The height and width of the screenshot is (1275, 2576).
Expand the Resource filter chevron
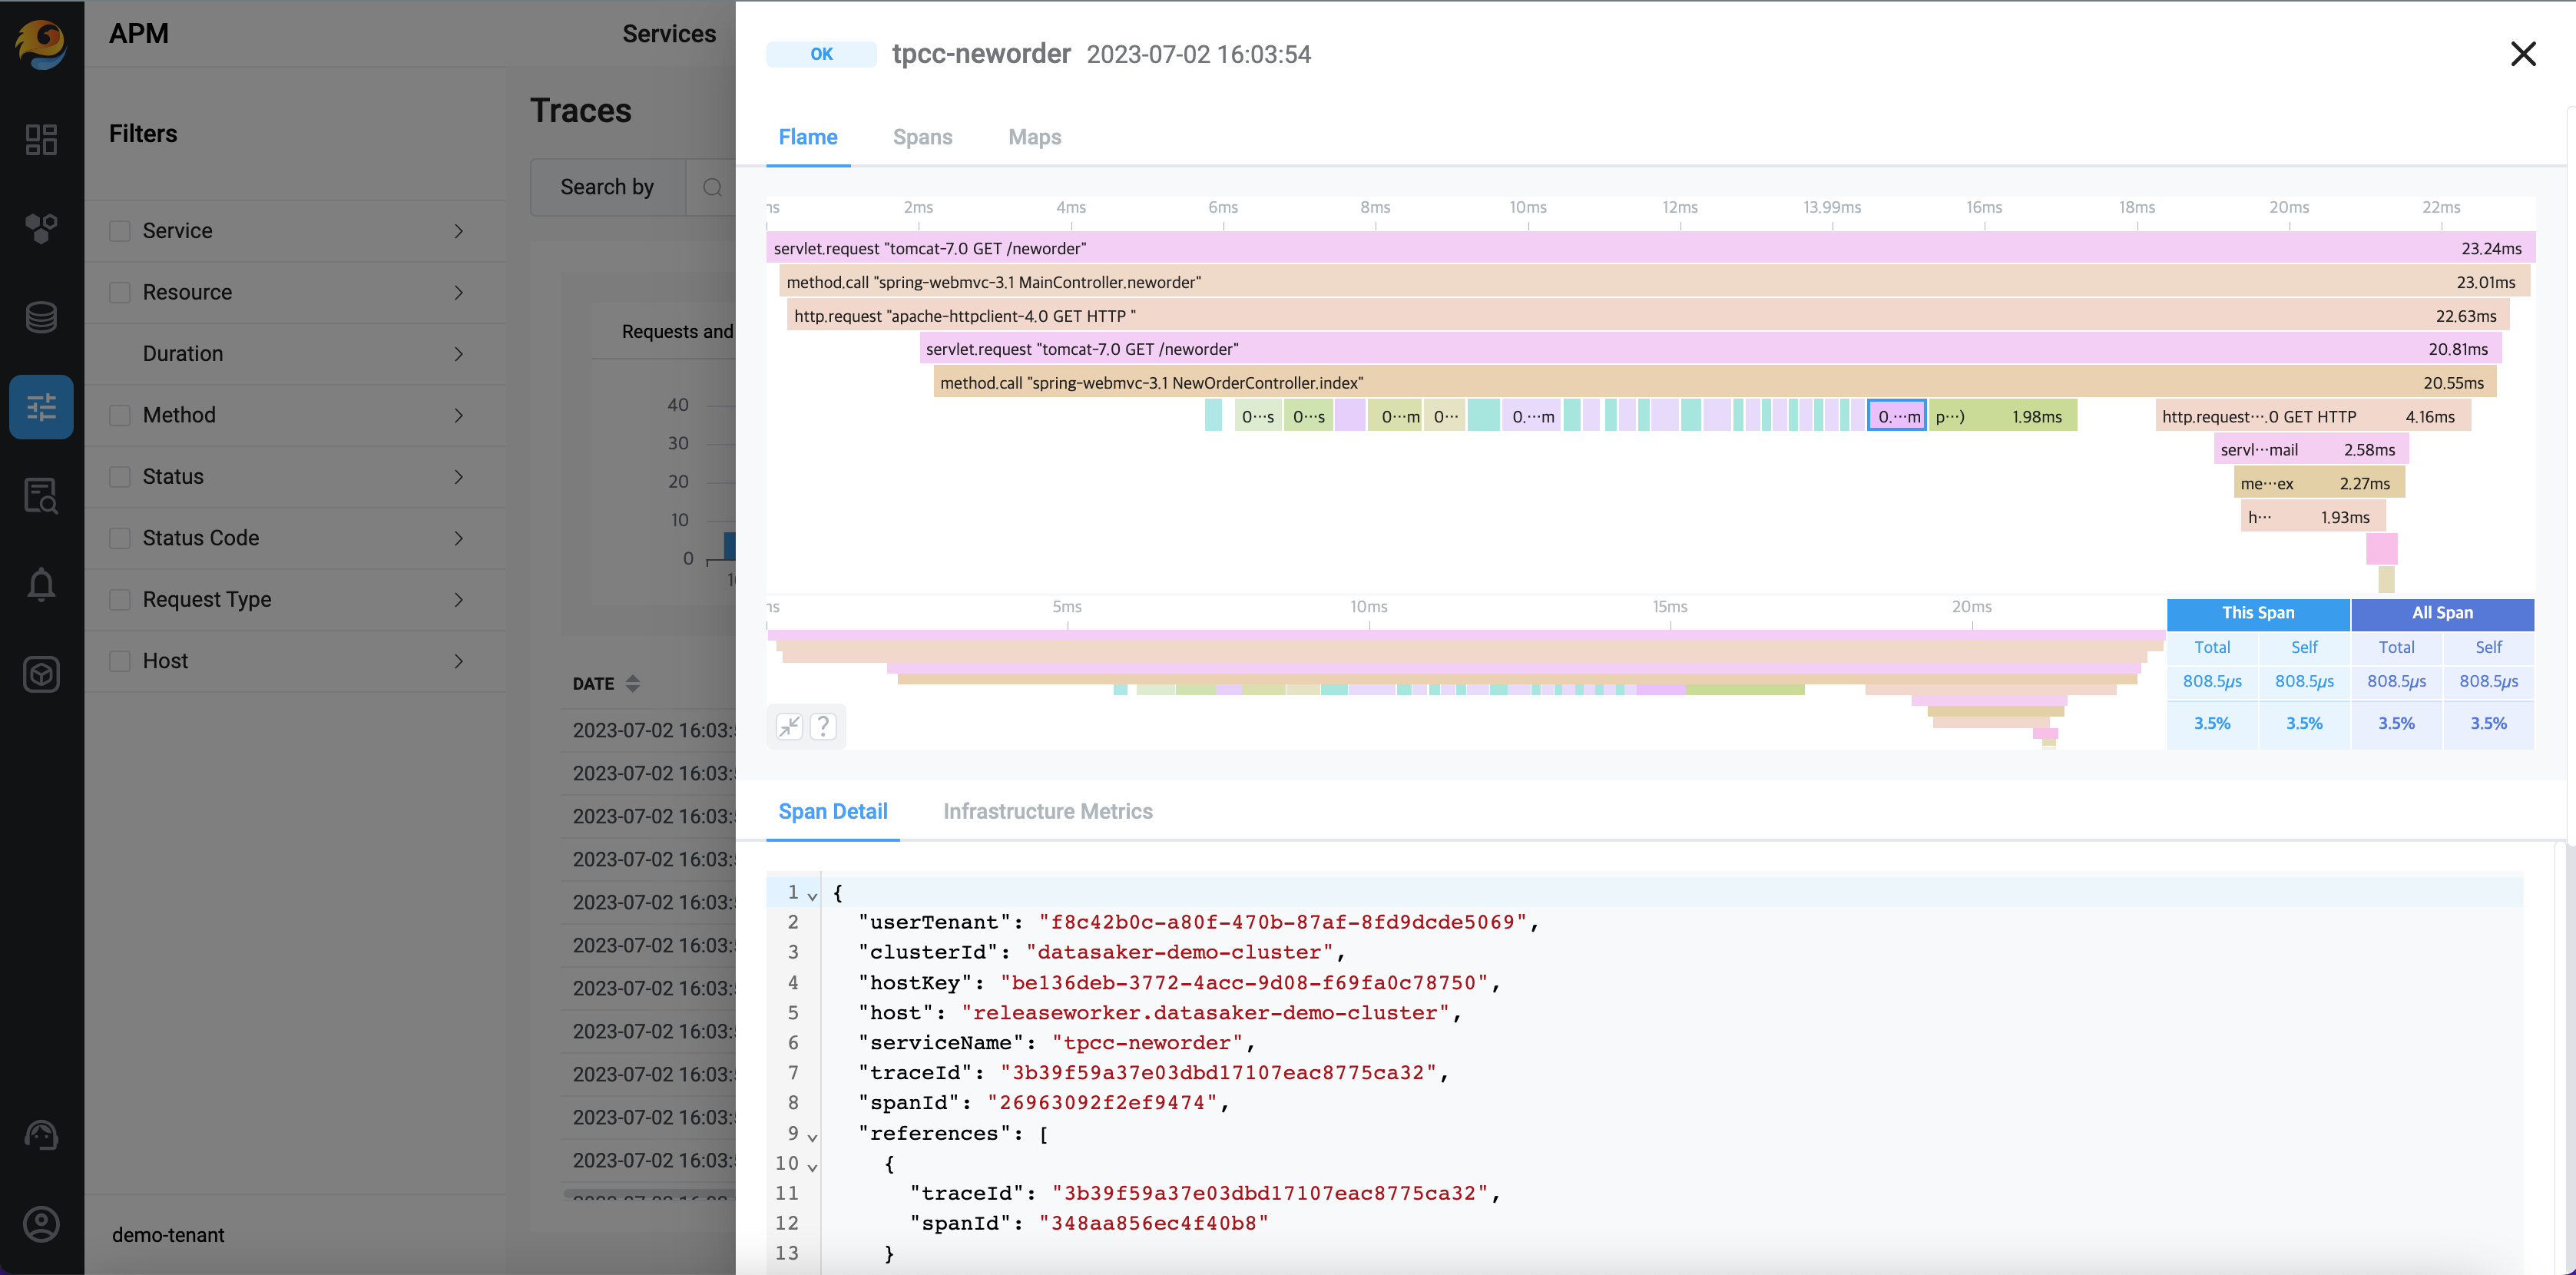click(459, 292)
